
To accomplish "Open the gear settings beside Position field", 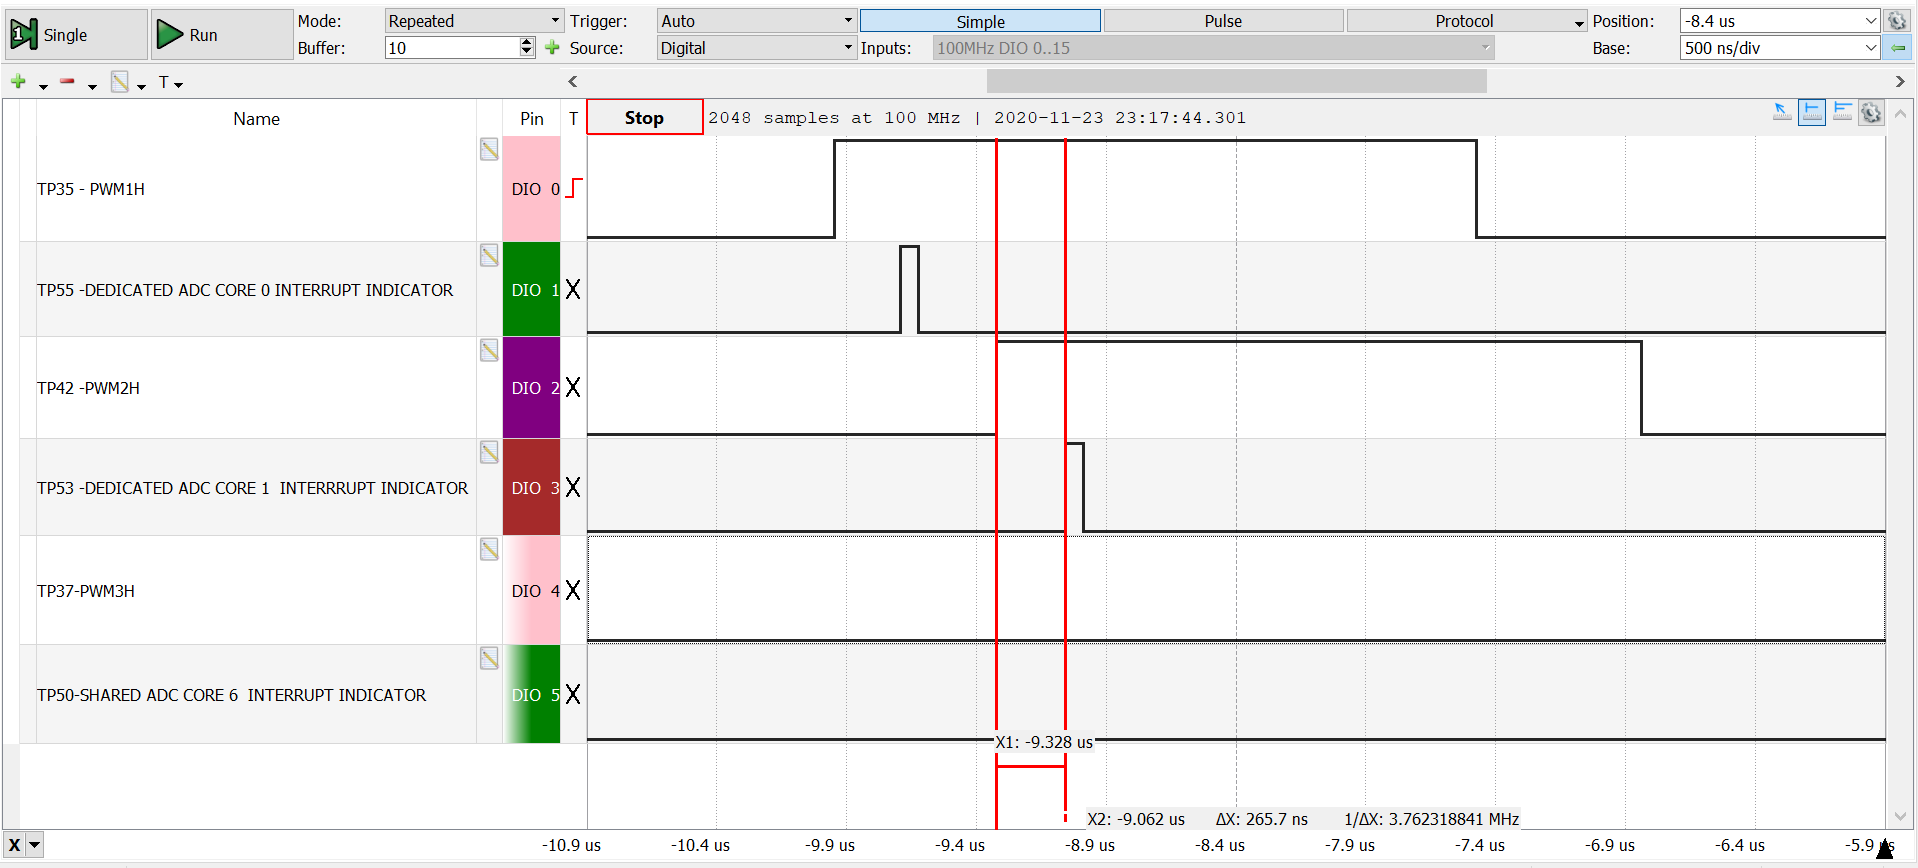I will pyautogui.click(x=1896, y=20).
